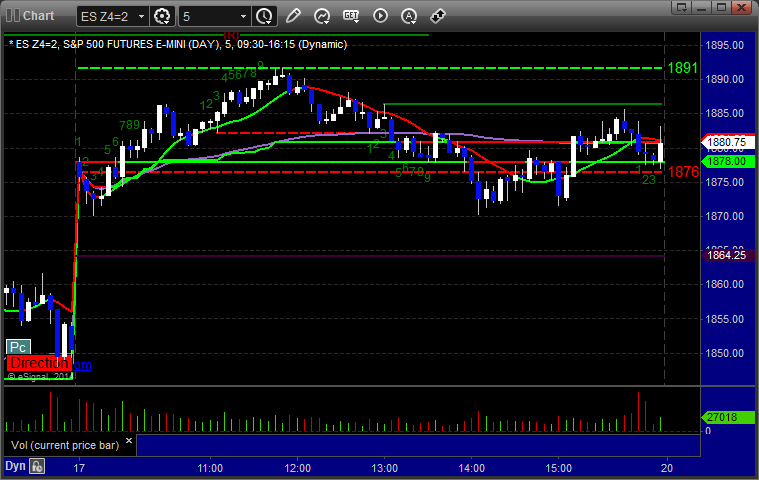Click the 1880.75 current price marker
This screenshot has height=480, width=759.
(727, 142)
